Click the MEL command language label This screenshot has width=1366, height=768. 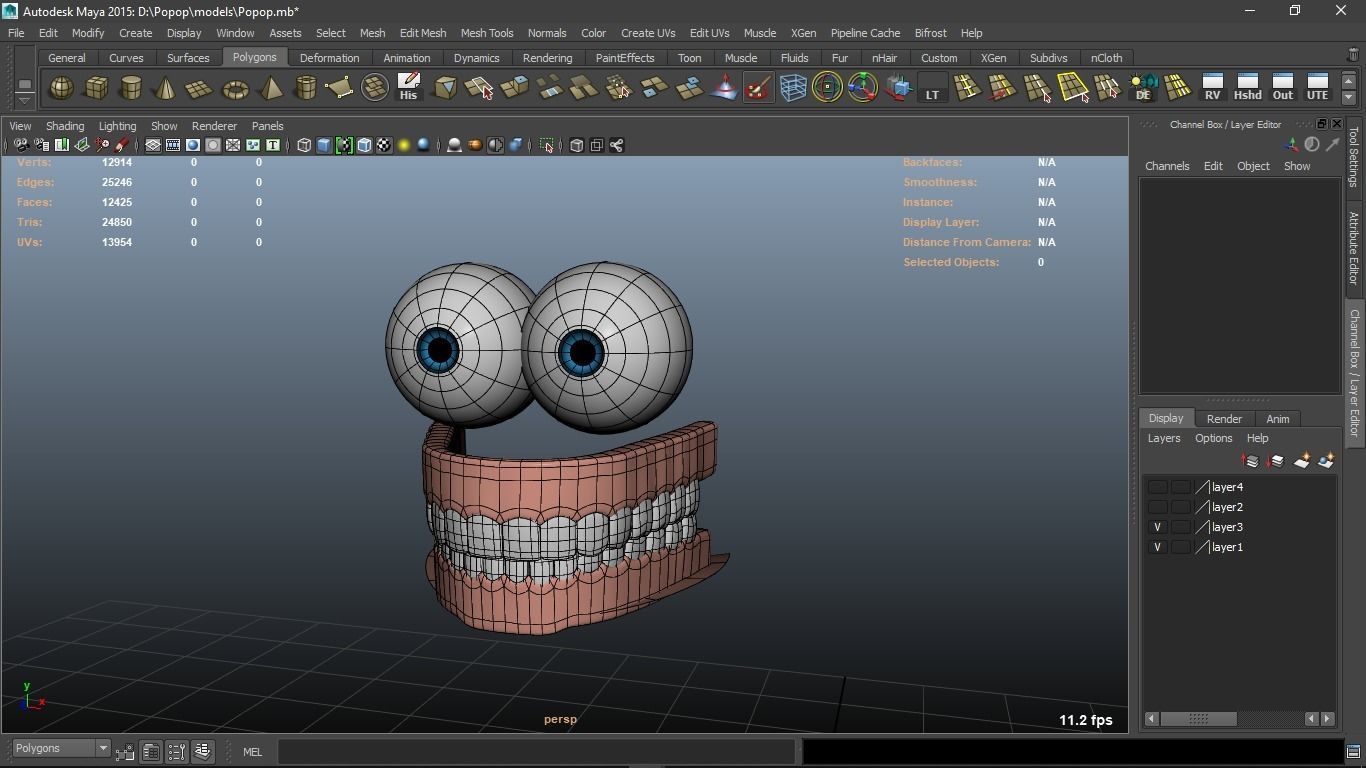pos(252,752)
